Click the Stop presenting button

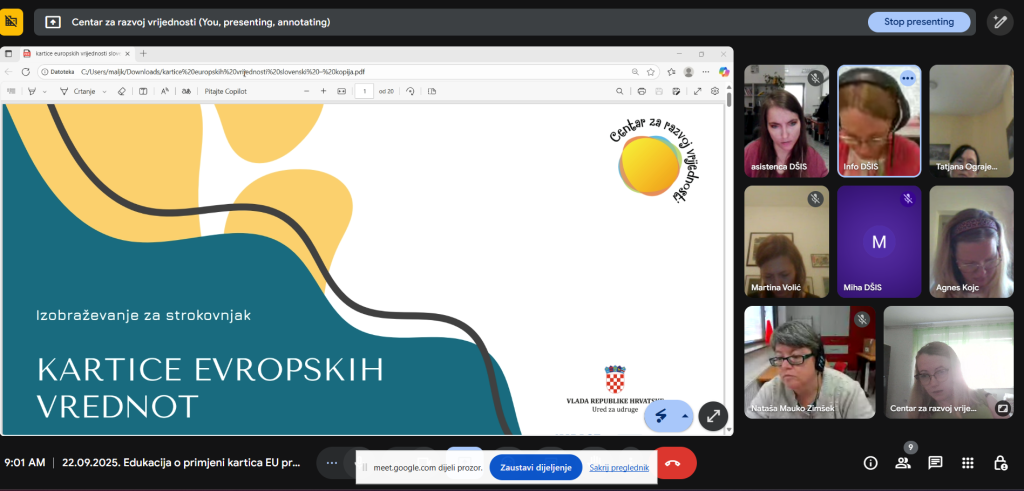point(919,22)
